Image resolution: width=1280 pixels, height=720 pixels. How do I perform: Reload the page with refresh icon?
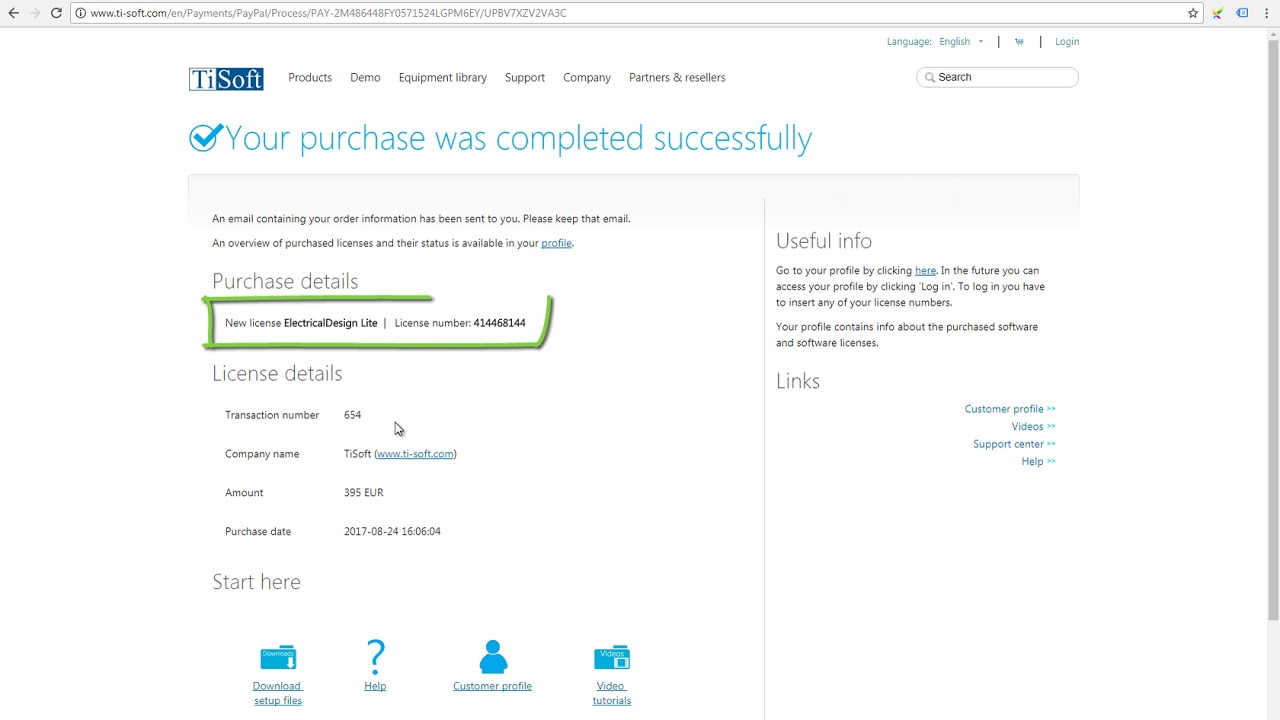56,13
